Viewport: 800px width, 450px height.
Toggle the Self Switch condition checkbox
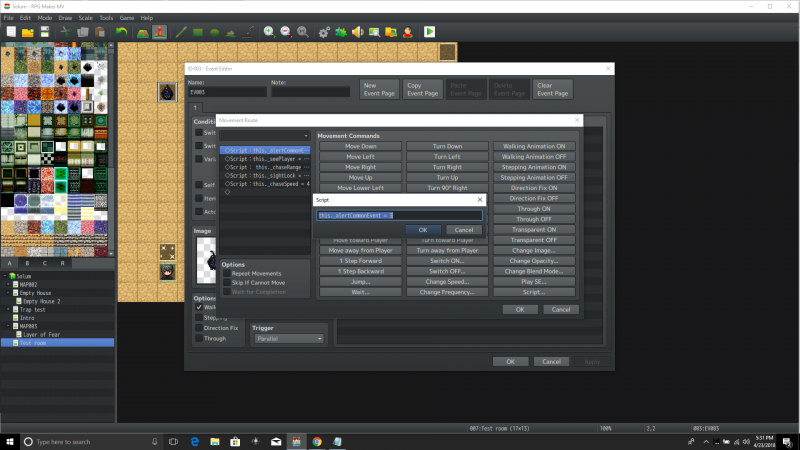(199, 185)
